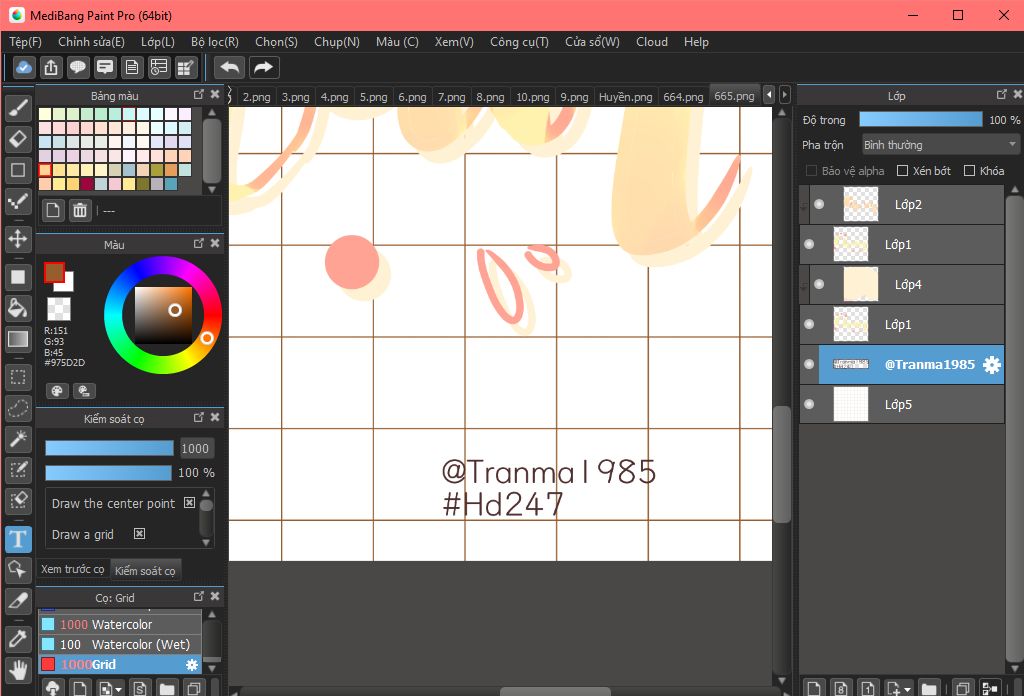Click the brush size slider showing 1000
The height and width of the screenshot is (696, 1024).
pyautogui.click(x=109, y=448)
